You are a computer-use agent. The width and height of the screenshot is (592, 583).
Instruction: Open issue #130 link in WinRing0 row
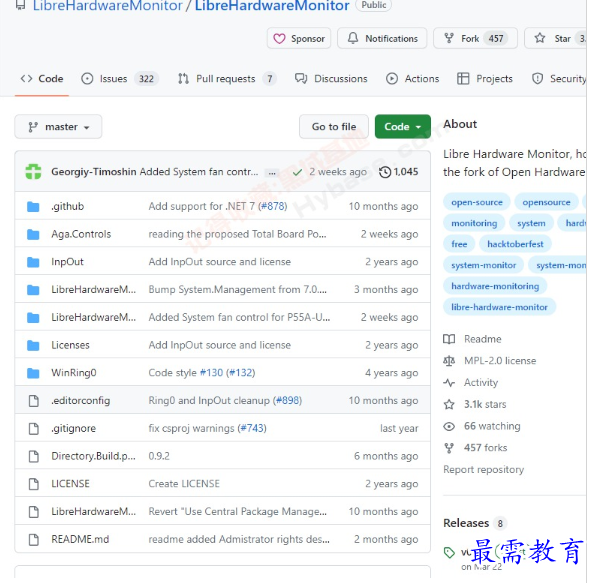tap(211, 373)
